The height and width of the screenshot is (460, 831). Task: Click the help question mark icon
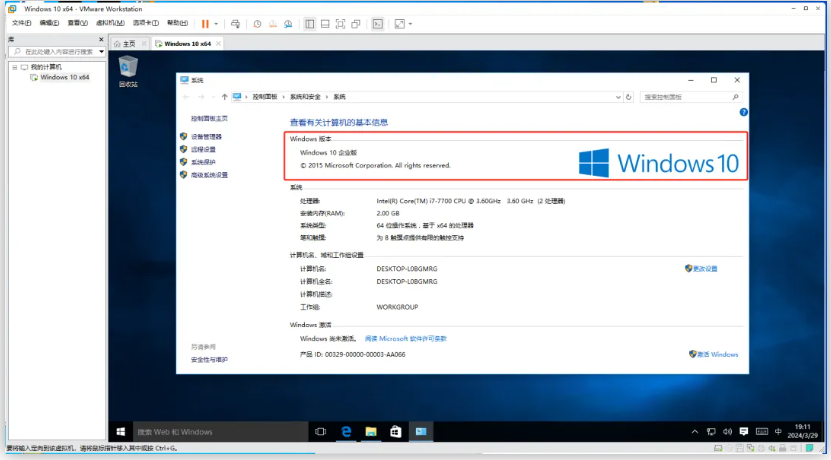point(744,112)
